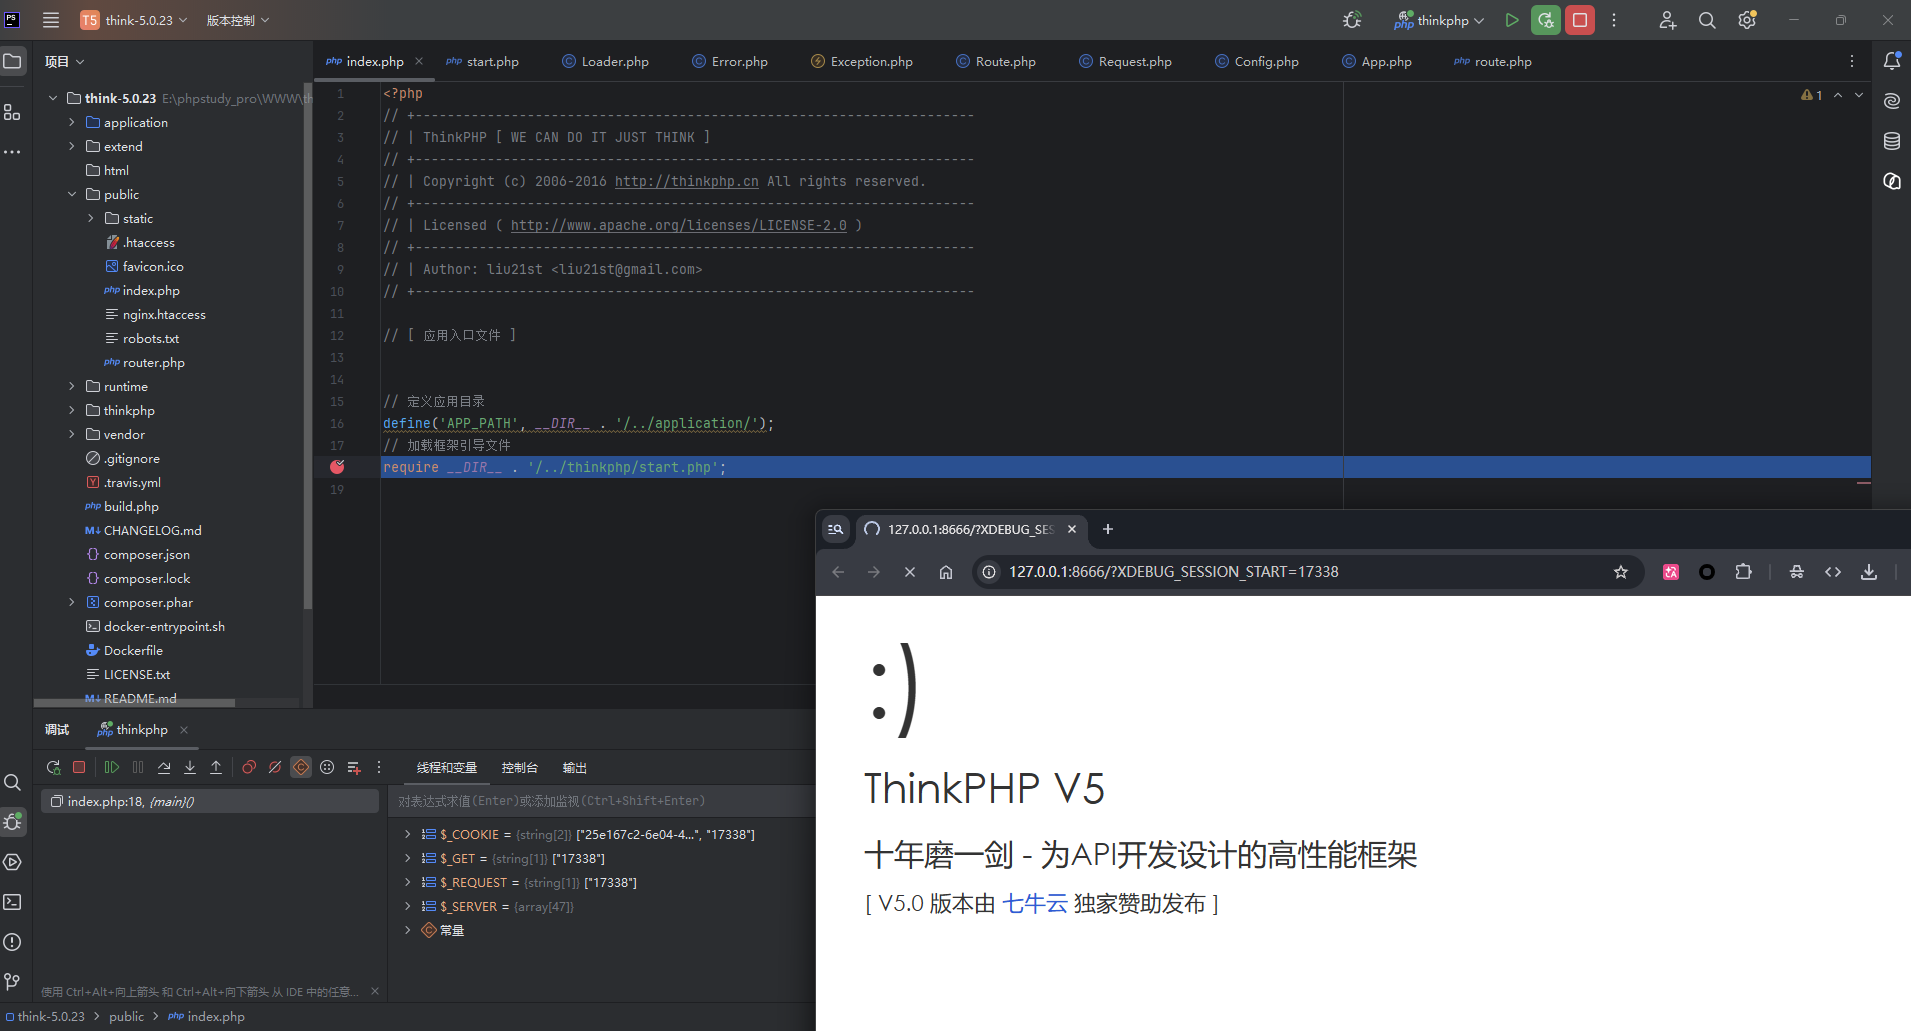Open the Git tool window
This screenshot has width=1911, height=1031.
12,982
